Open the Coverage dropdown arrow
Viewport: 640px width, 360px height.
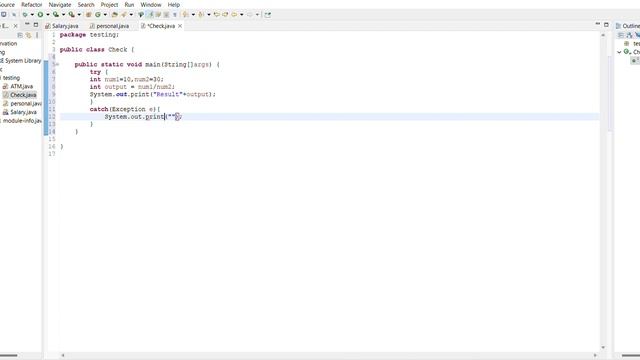click(63, 15)
